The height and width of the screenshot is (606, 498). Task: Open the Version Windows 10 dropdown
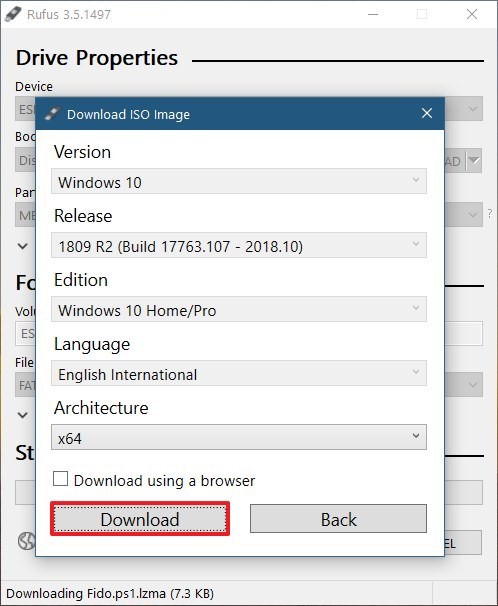(x=239, y=181)
